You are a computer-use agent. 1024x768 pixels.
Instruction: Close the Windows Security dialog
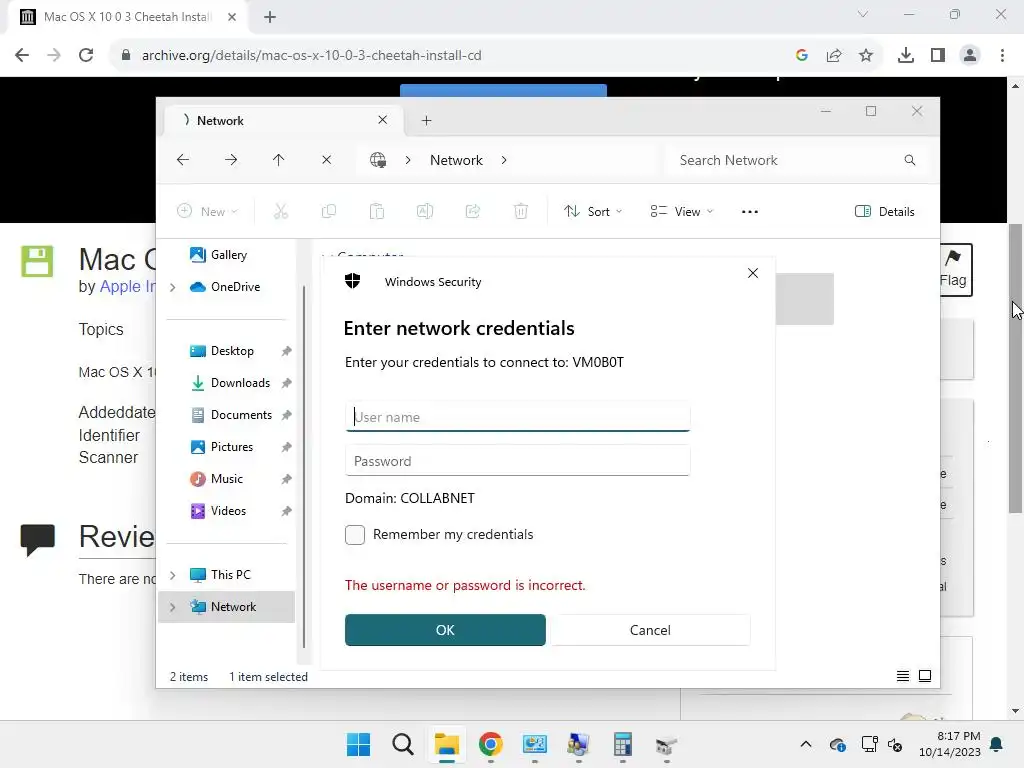pyautogui.click(x=752, y=273)
